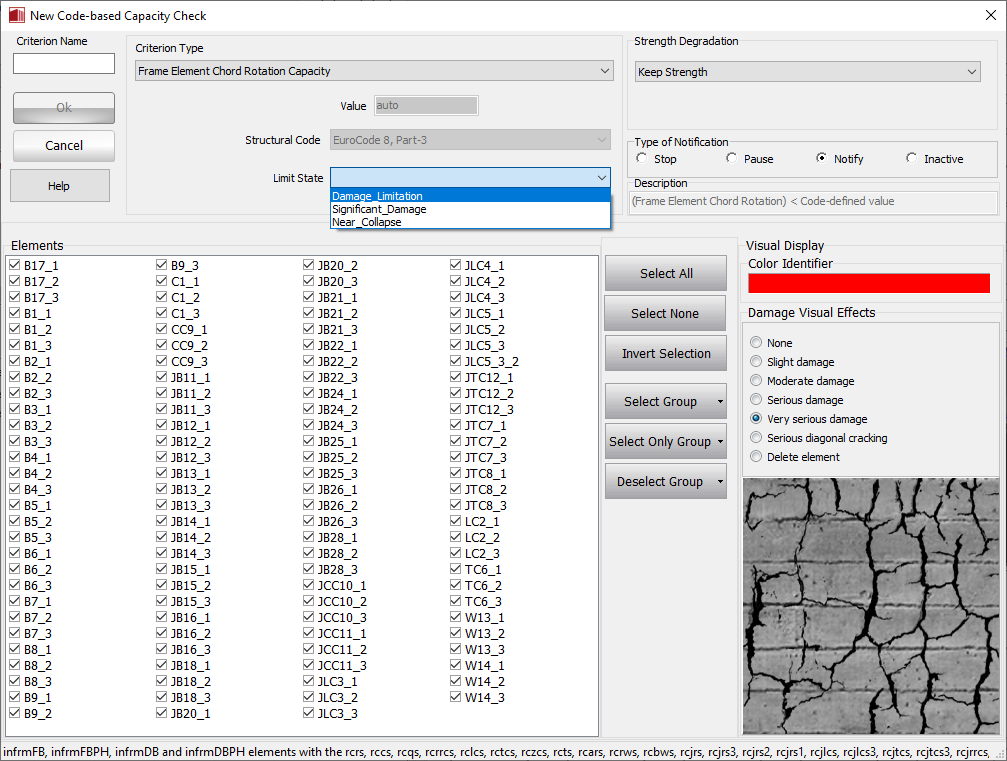Pick Near_Collapse limit state option
Image resolution: width=1007 pixels, height=761 pixels.
pyautogui.click(x=367, y=222)
